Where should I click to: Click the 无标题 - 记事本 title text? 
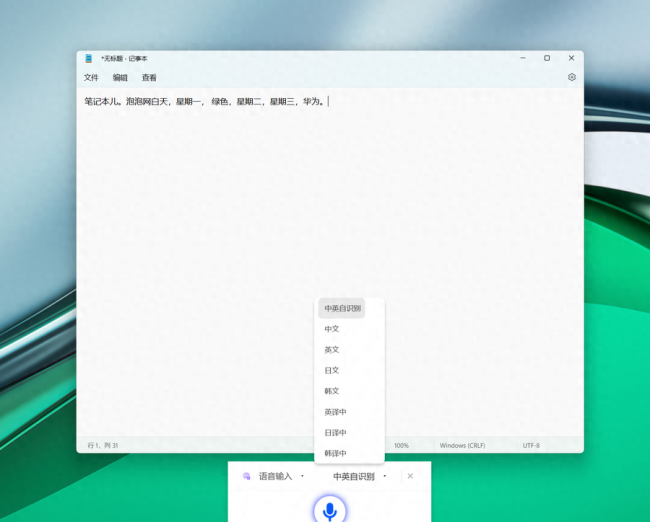(x=126, y=58)
